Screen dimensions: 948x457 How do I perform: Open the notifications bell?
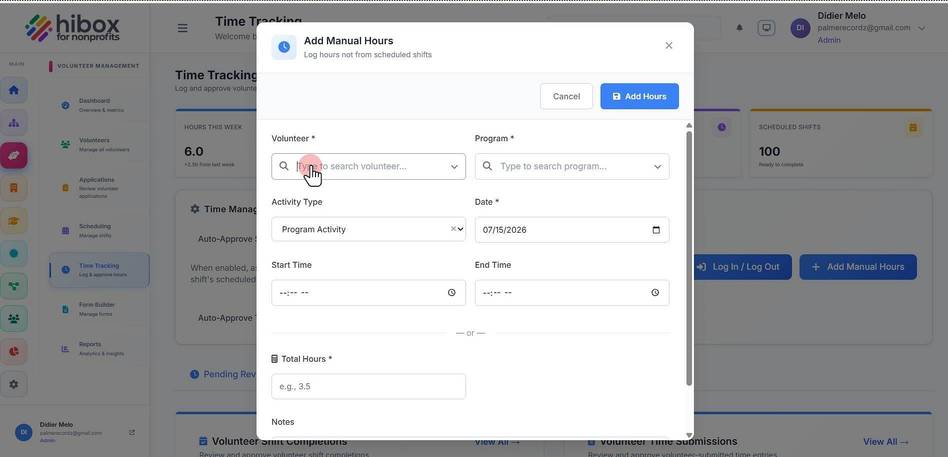(739, 28)
